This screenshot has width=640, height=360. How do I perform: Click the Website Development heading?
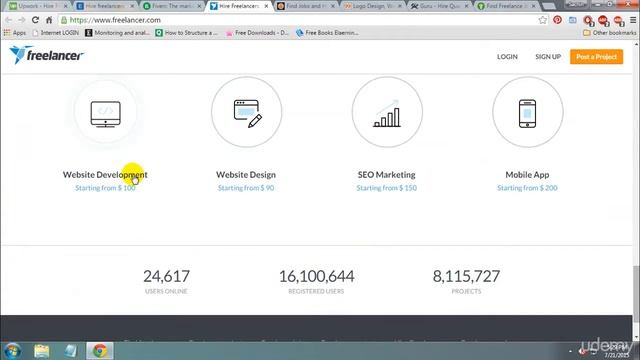[105, 175]
